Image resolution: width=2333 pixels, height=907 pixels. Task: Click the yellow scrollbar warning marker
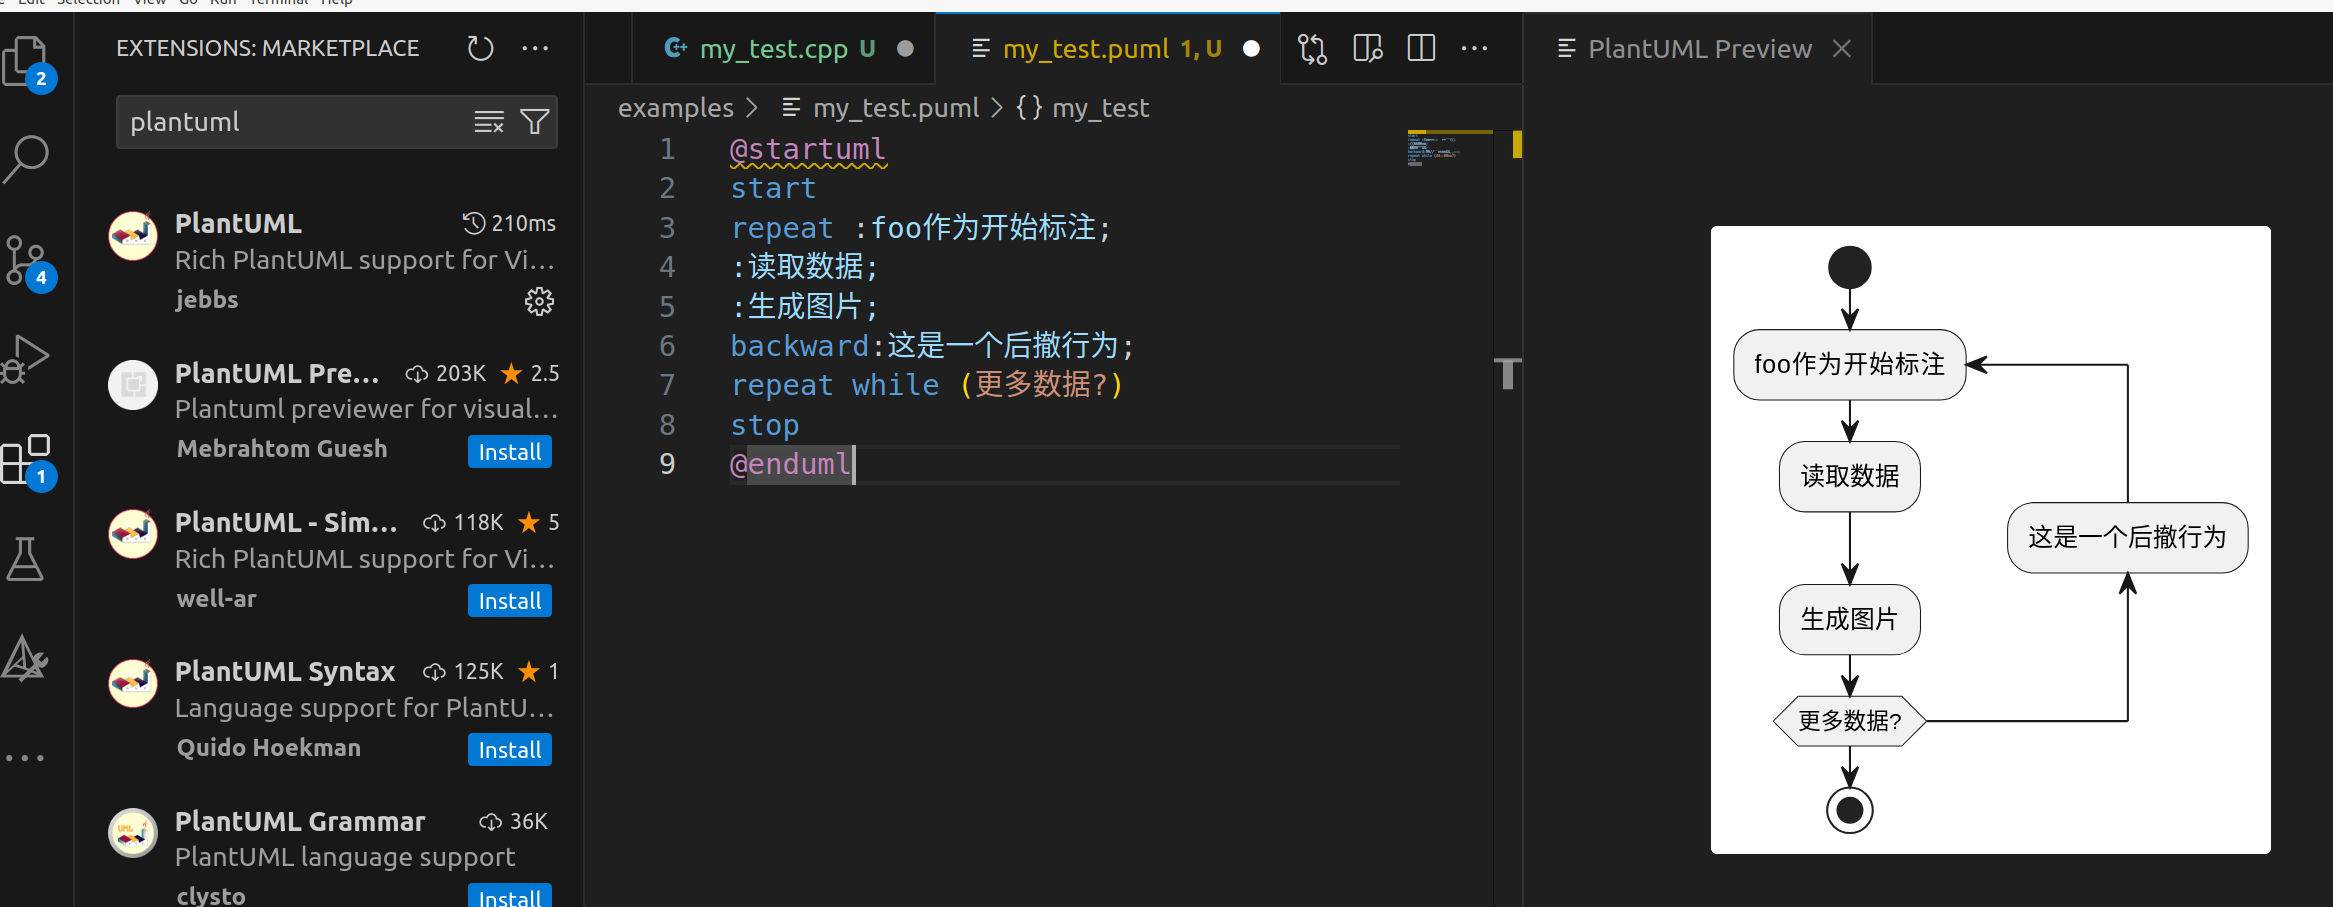(x=1517, y=145)
